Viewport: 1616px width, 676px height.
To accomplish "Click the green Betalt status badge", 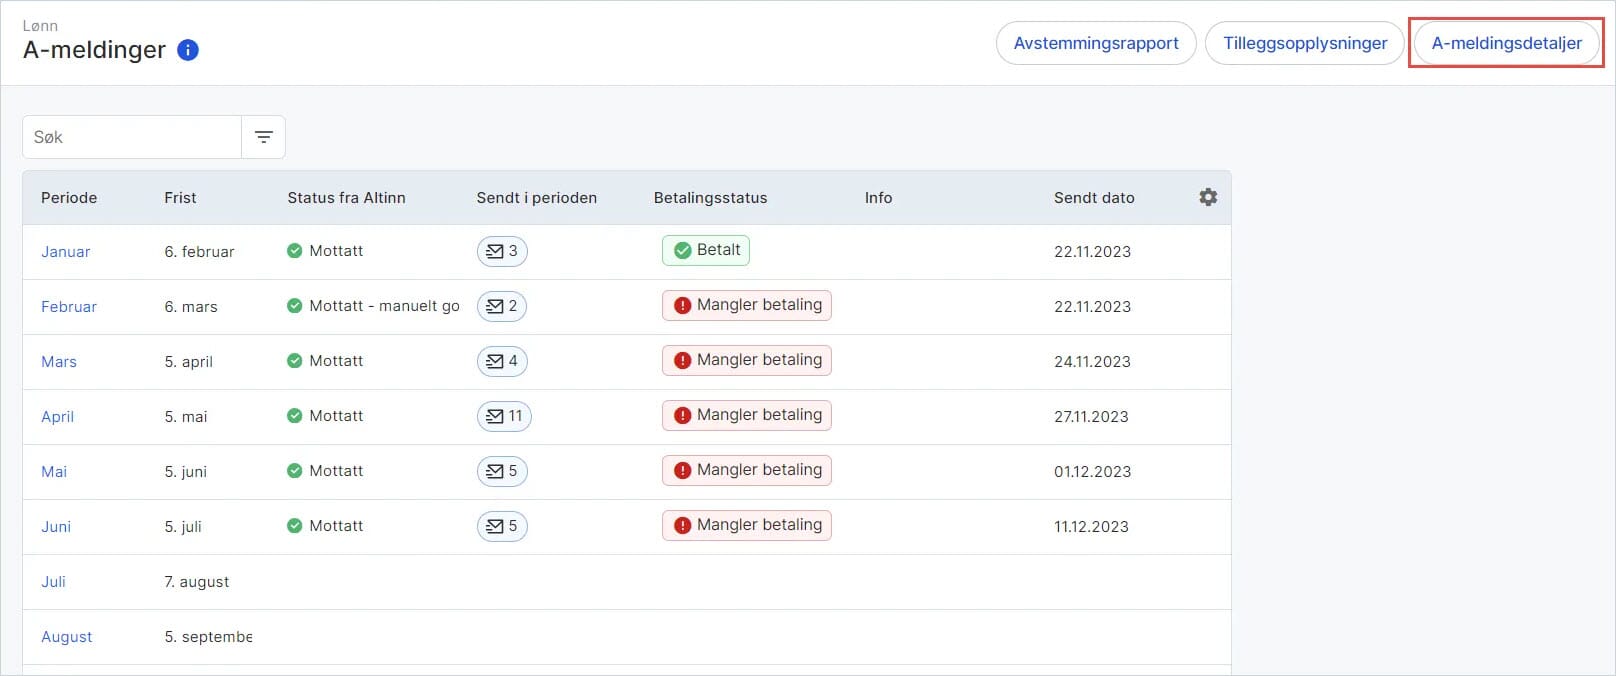I will click(x=706, y=250).
